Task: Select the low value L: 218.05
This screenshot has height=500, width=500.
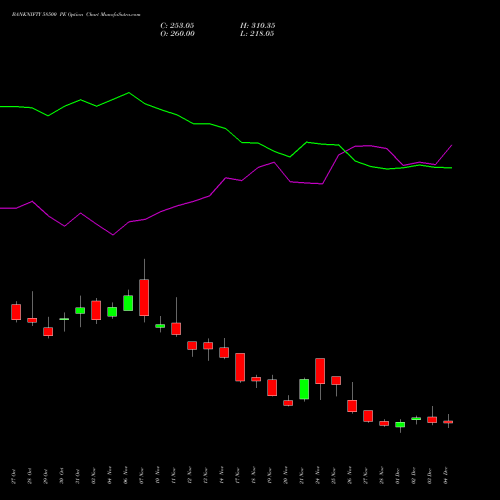Action: (x=257, y=34)
